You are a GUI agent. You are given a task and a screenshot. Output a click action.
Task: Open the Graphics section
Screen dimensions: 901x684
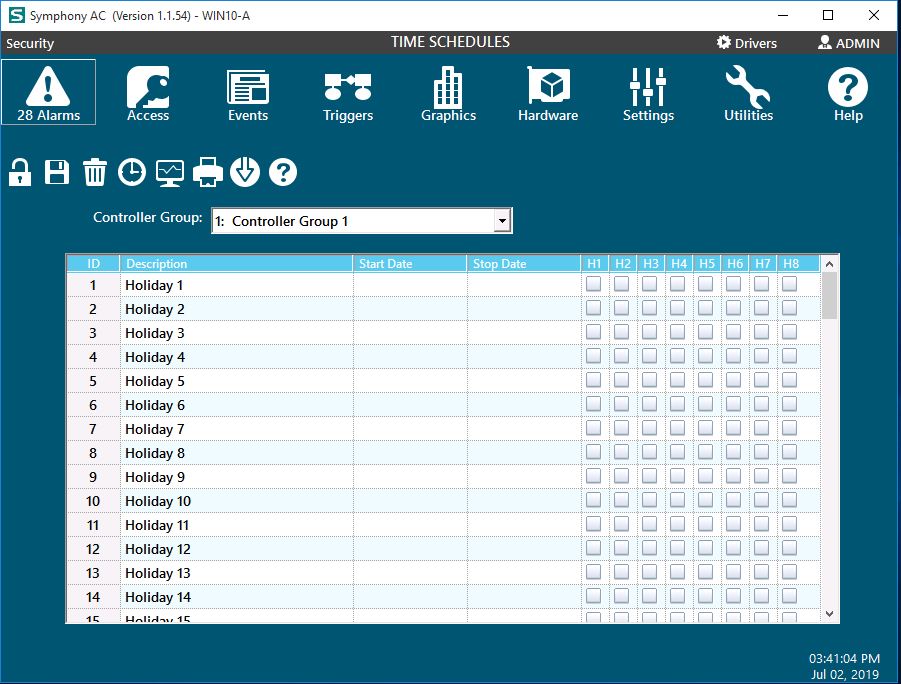tap(448, 94)
